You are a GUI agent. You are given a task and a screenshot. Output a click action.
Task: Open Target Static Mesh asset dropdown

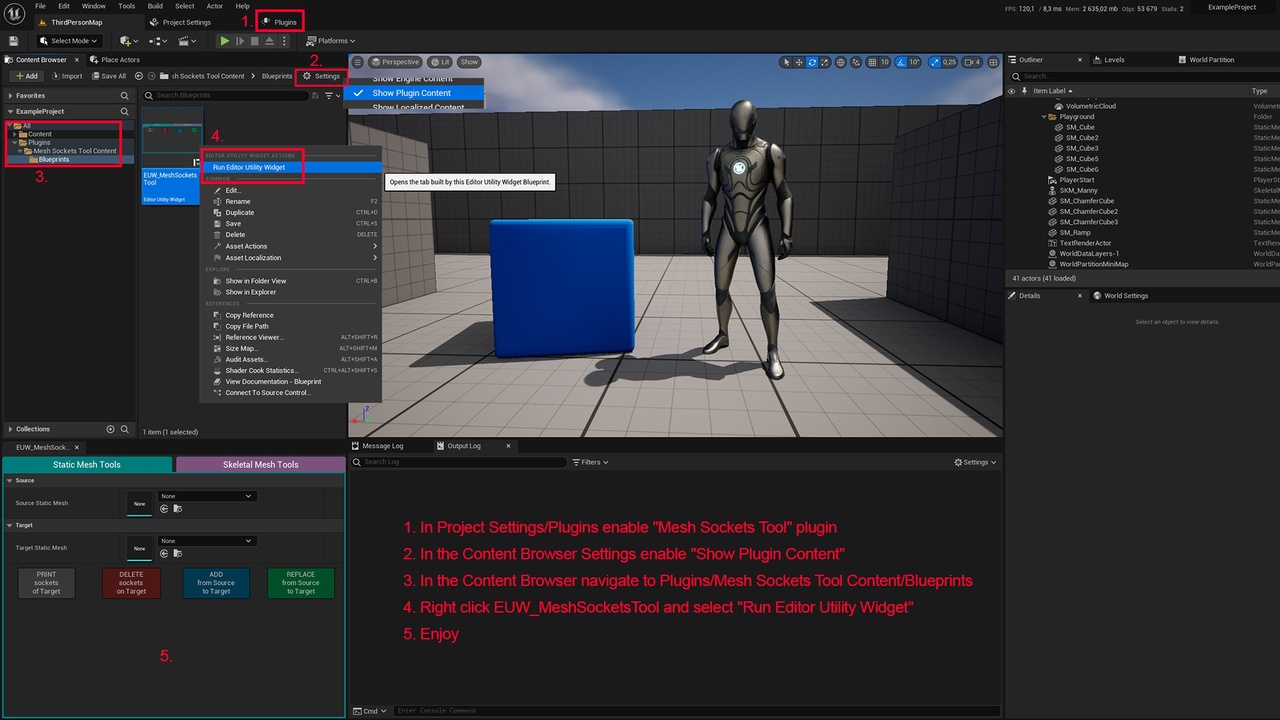pos(207,541)
